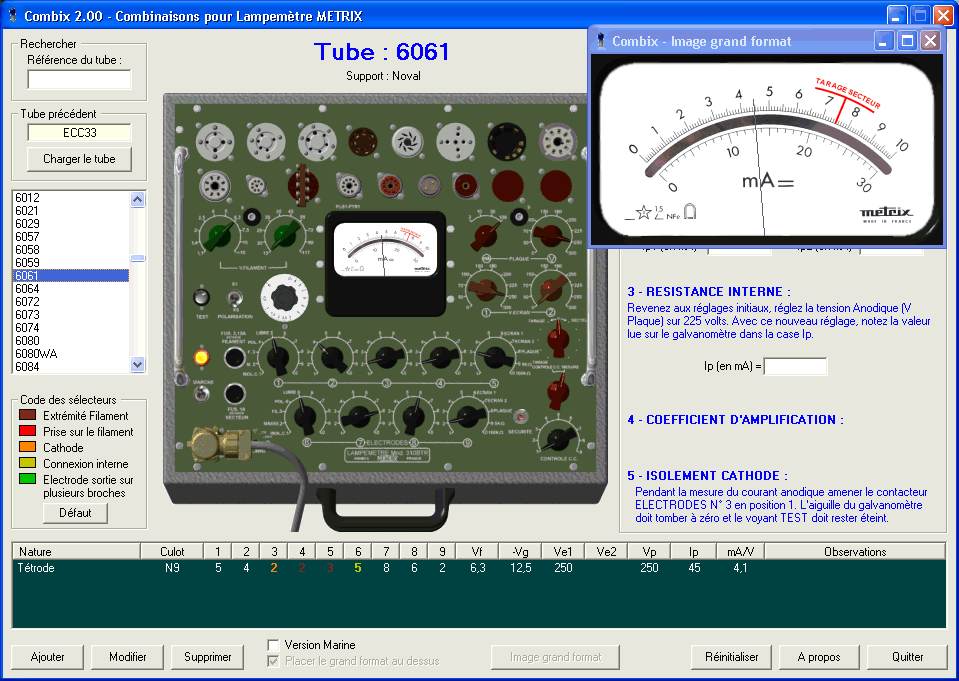Viewport: 959px width, 681px height.
Task: Click the Nature column header
Action: pyautogui.click(x=76, y=552)
